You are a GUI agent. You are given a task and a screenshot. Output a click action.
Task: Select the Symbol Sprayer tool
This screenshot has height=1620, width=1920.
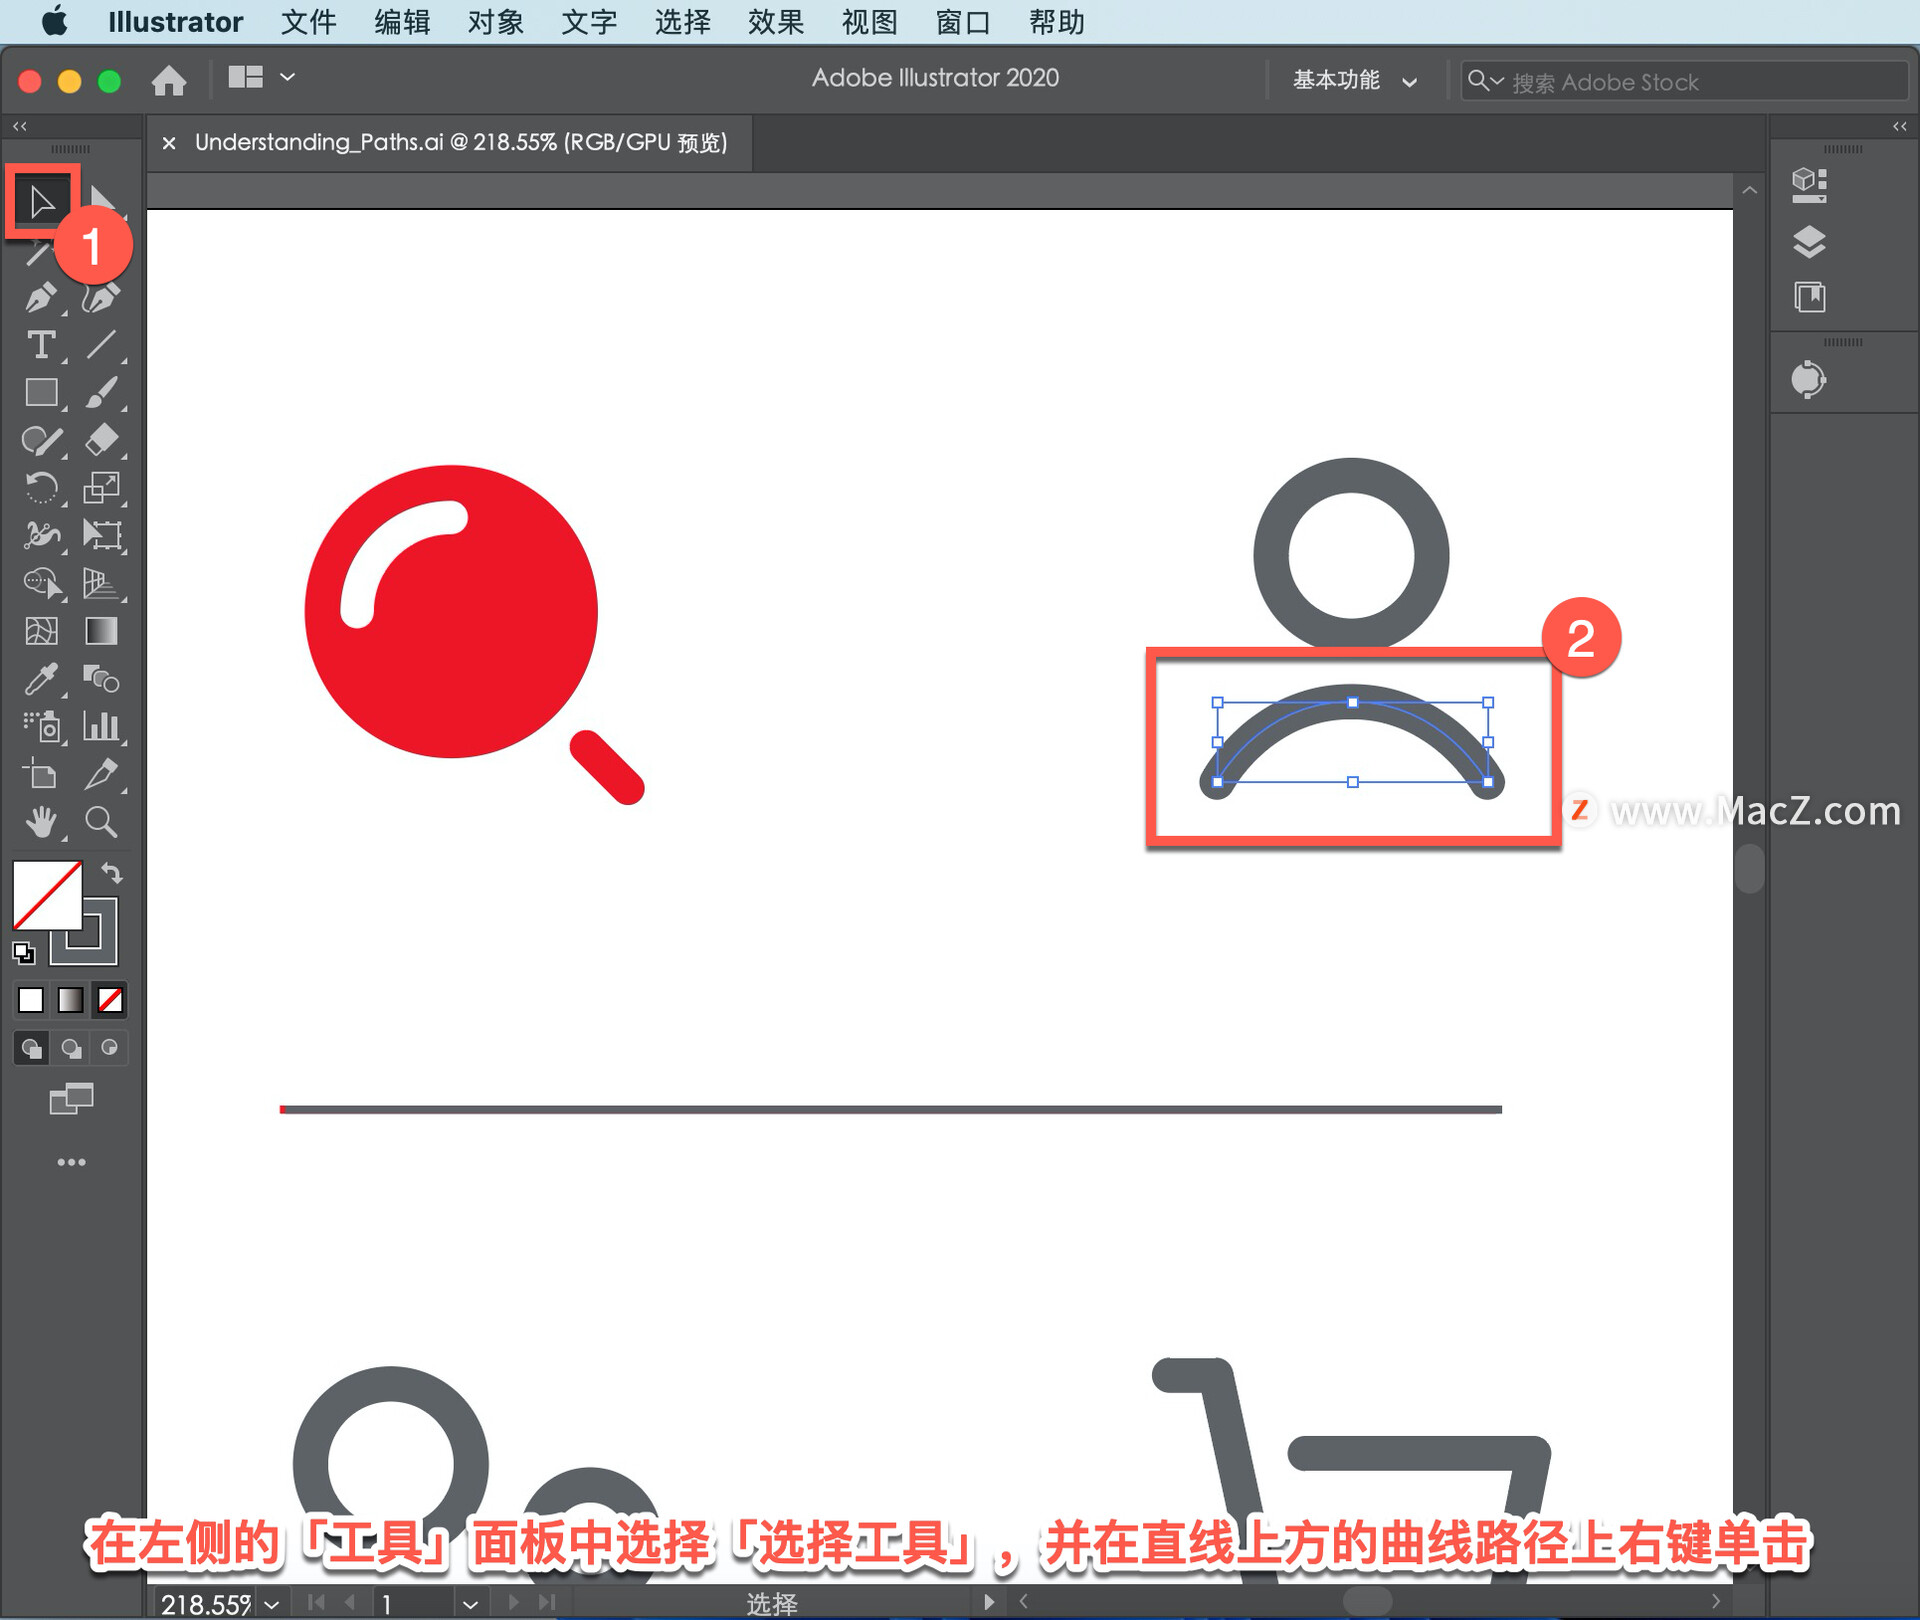(41, 727)
